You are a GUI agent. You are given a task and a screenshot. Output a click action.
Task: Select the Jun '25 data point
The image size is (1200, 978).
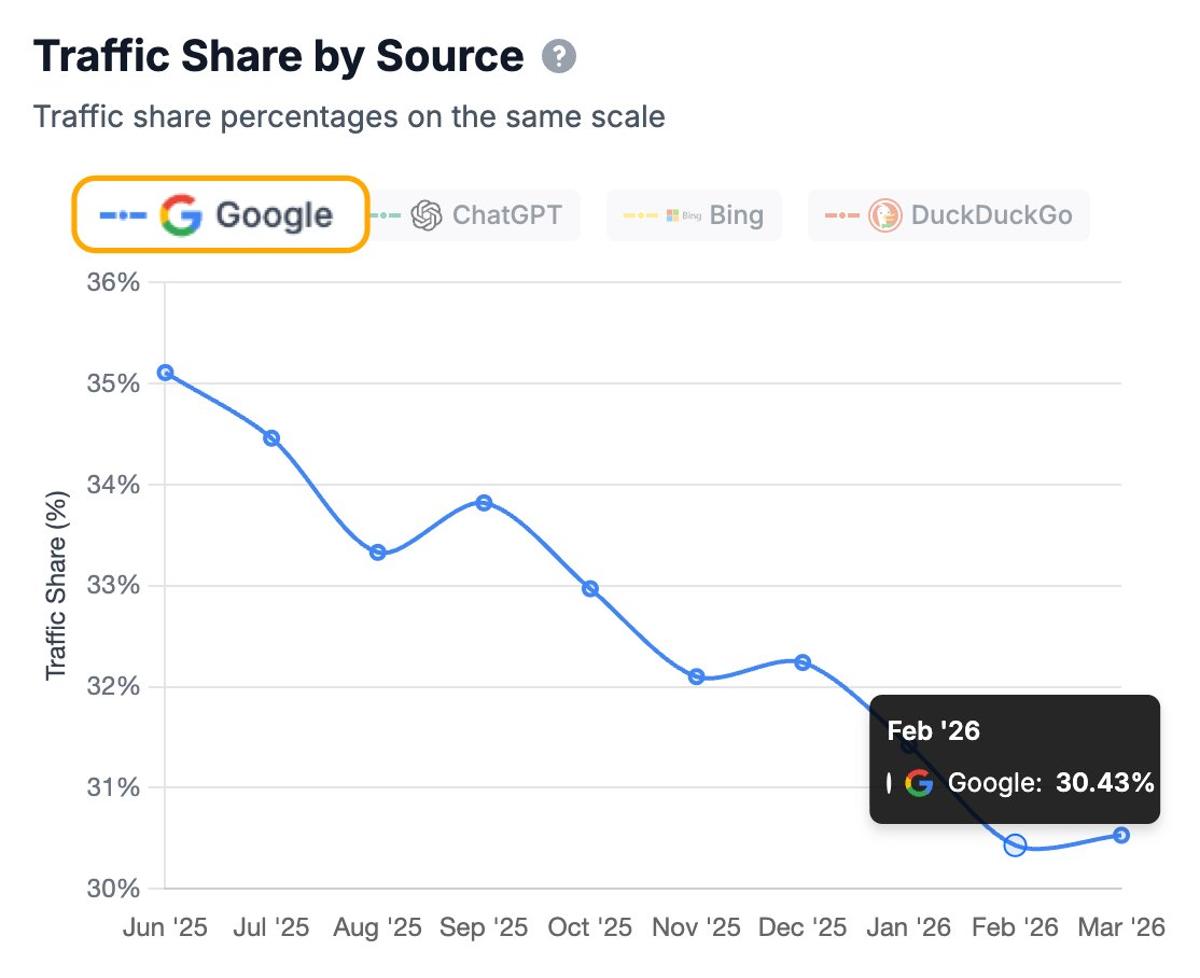[x=165, y=371]
